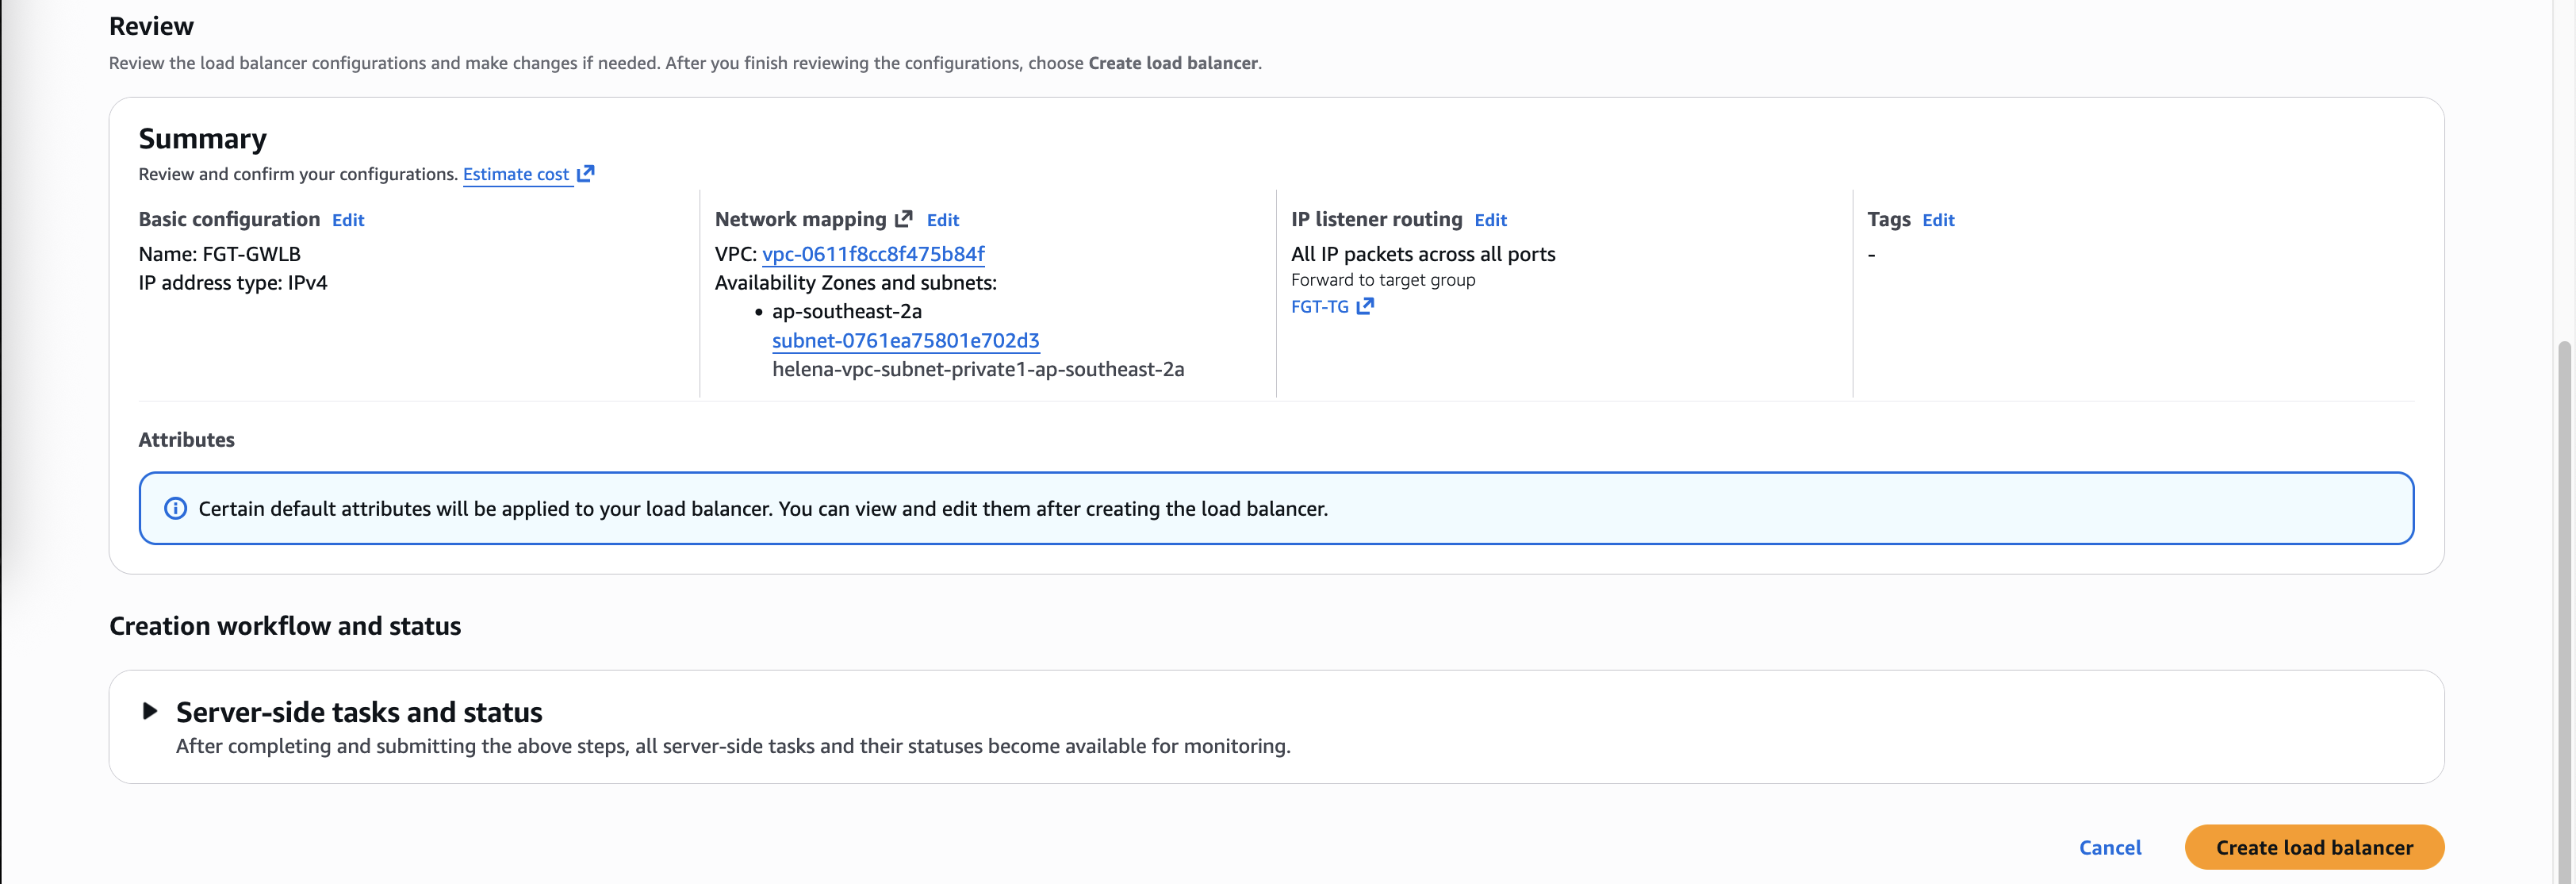Click the server-side tasks description text
The image size is (2576, 884).
(x=732, y=746)
